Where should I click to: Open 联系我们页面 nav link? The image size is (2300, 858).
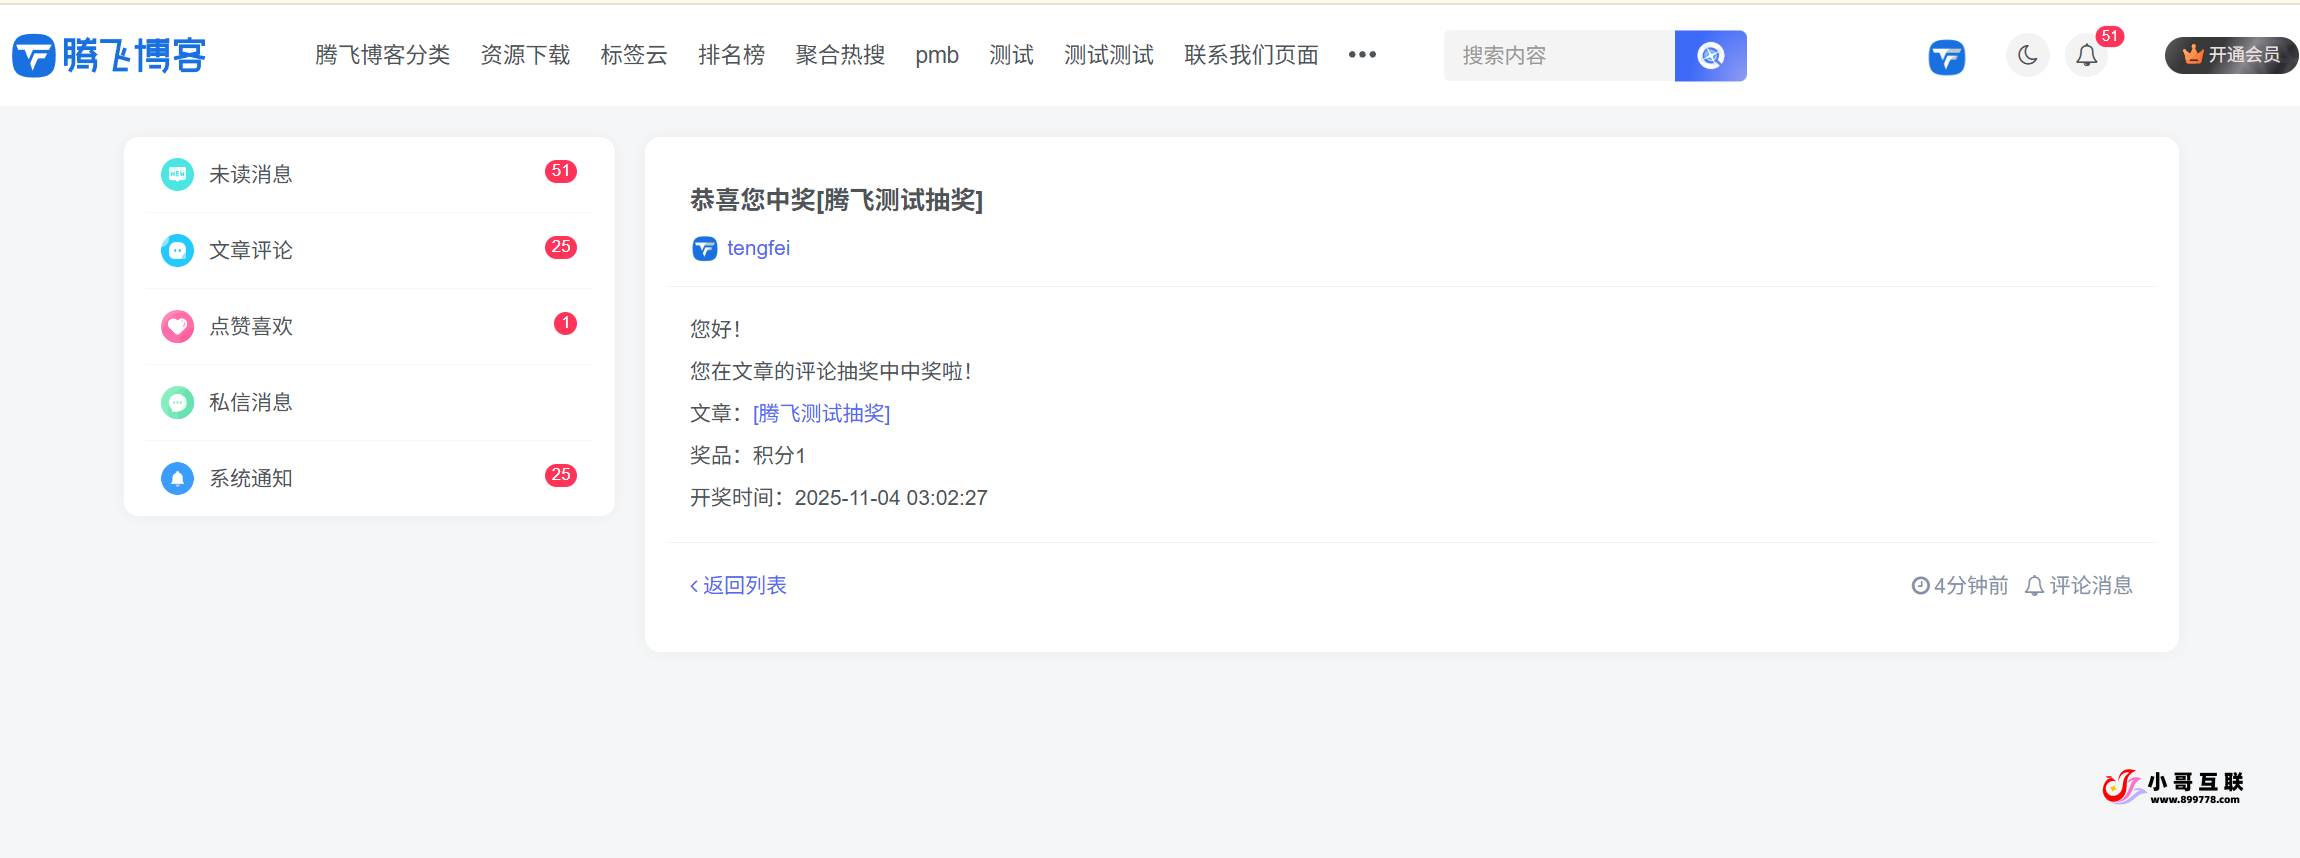(x=1251, y=55)
